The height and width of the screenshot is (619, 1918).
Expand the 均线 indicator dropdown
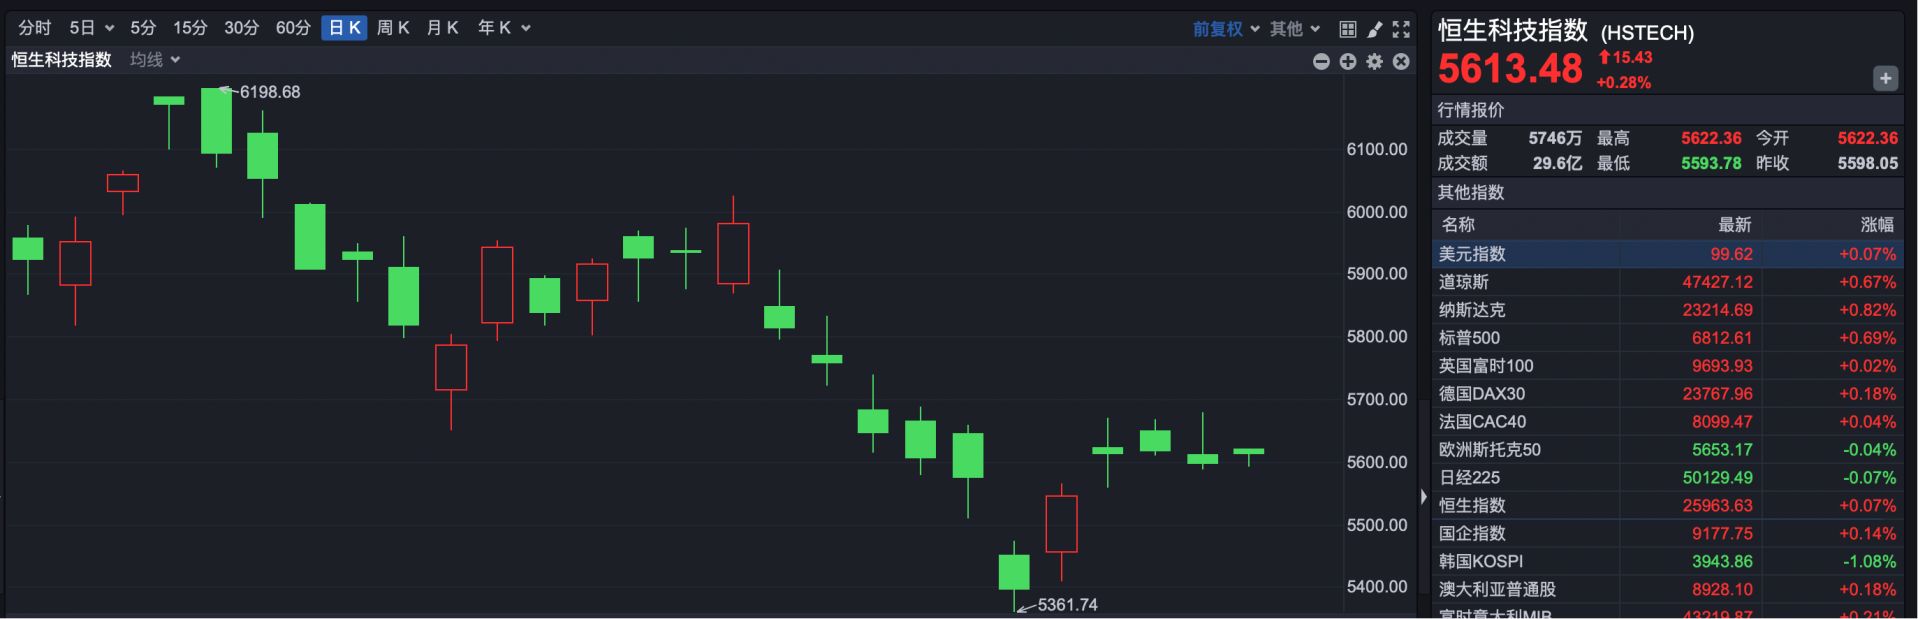pos(155,60)
